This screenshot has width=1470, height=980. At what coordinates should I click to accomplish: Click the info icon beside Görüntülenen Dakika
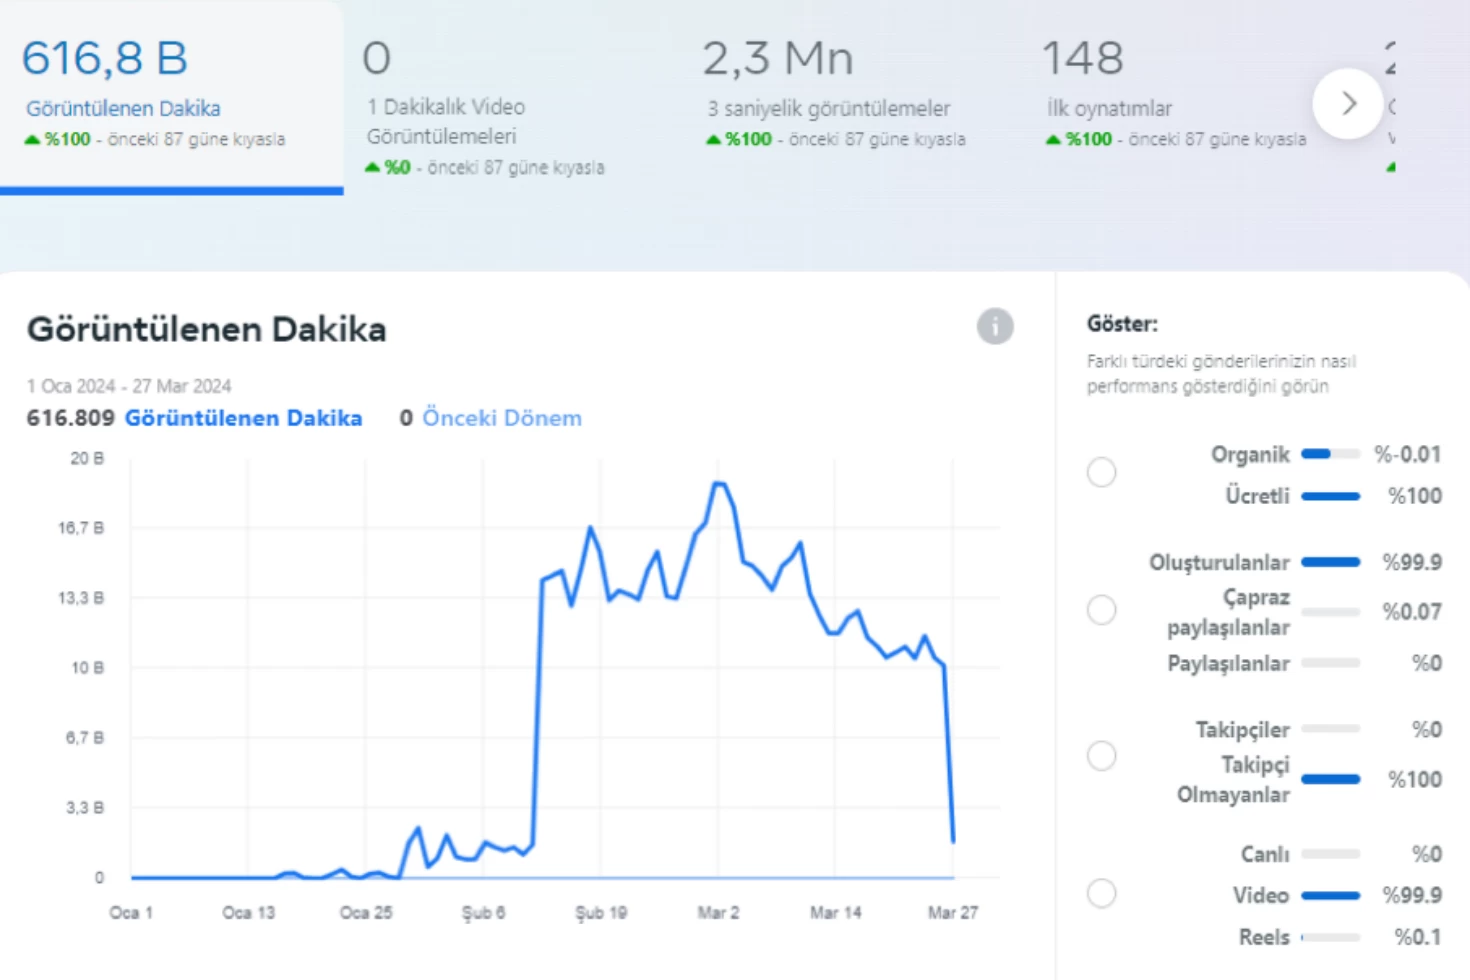pos(995,326)
